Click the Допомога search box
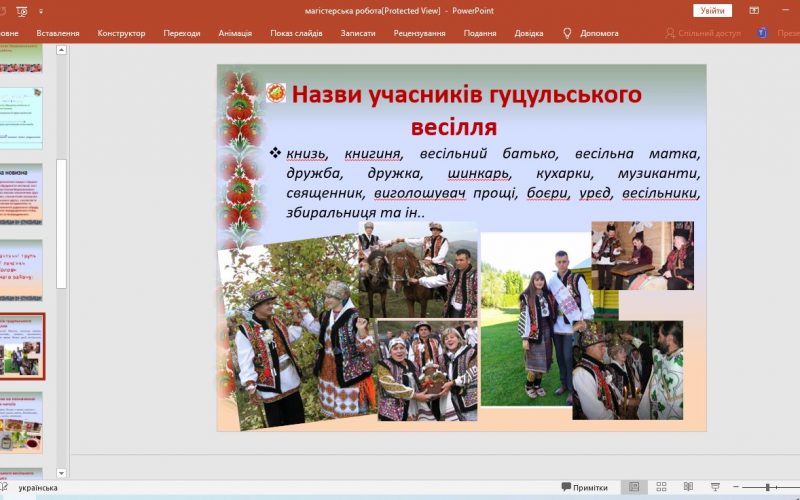This screenshot has width=800, height=500. click(x=599, y=33)
